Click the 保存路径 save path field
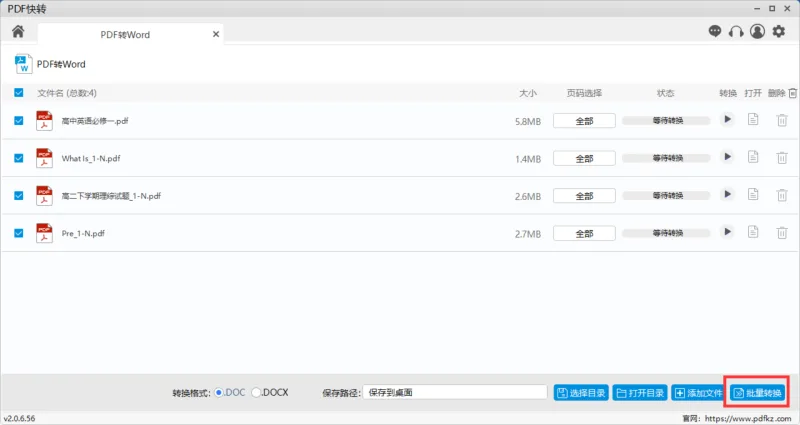 (x=455, y=392)
